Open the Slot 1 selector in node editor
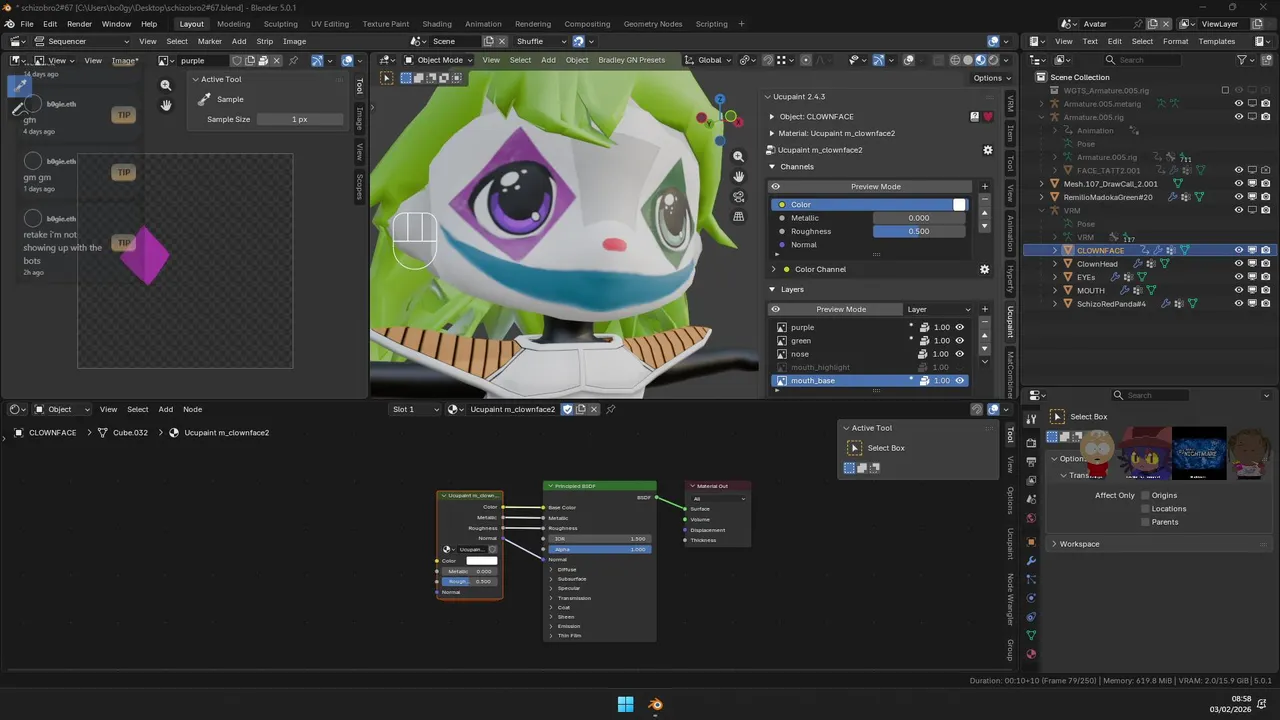This screenshot has width=1280, height=720. point(416,409)
